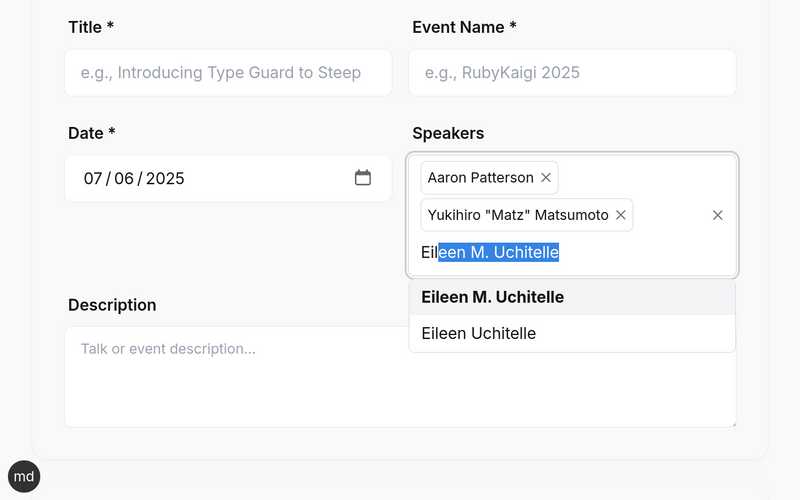The height and width of the screenshot is (500, 800).
Task: Pick "Eileen Uchitelle" option from suggestions
Action: [x=478, y=333]
